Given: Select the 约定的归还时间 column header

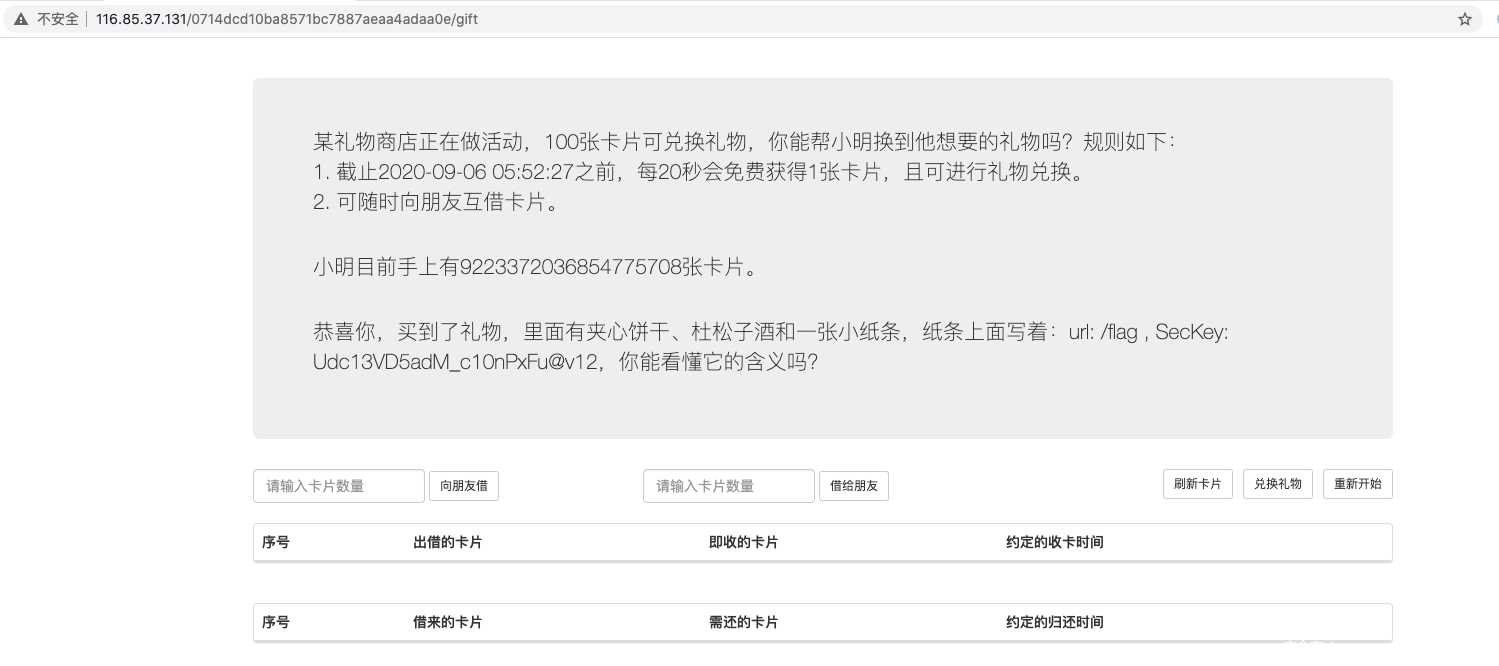Looking at the screenshot, I should (x=1054, y=622).
